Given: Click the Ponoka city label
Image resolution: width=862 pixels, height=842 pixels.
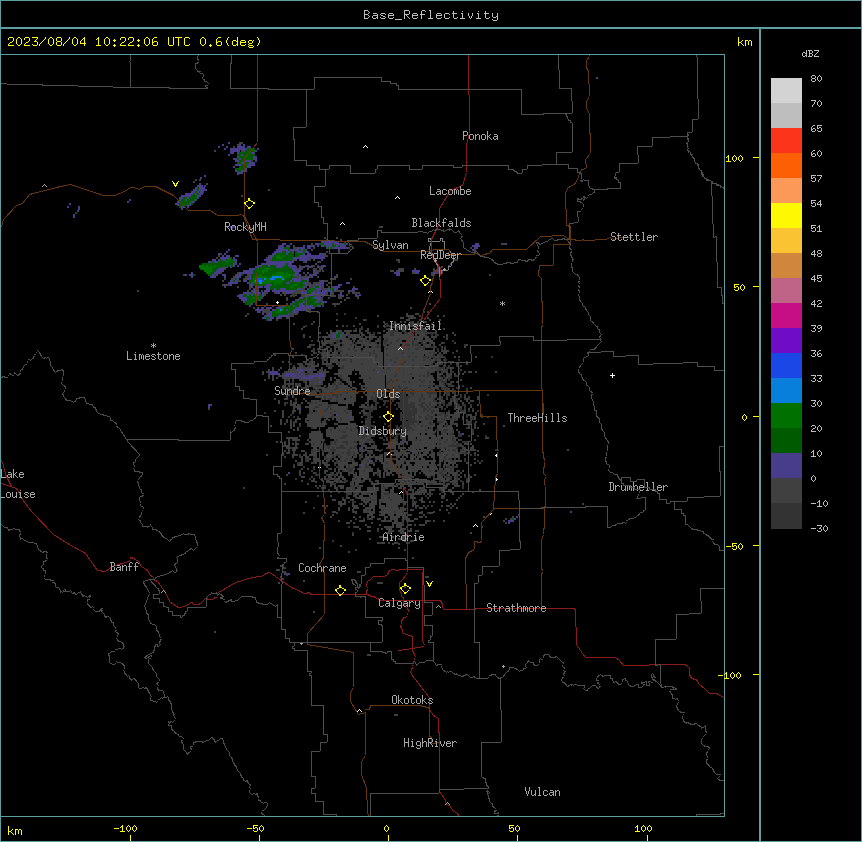Looking at the screenshot, I should coord(480,136).
